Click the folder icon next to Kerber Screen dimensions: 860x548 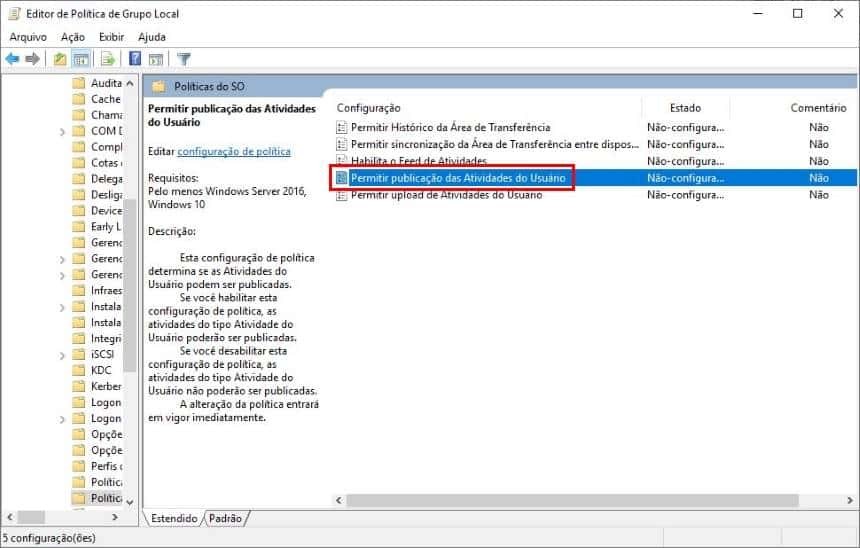click(x=79, y=386)
